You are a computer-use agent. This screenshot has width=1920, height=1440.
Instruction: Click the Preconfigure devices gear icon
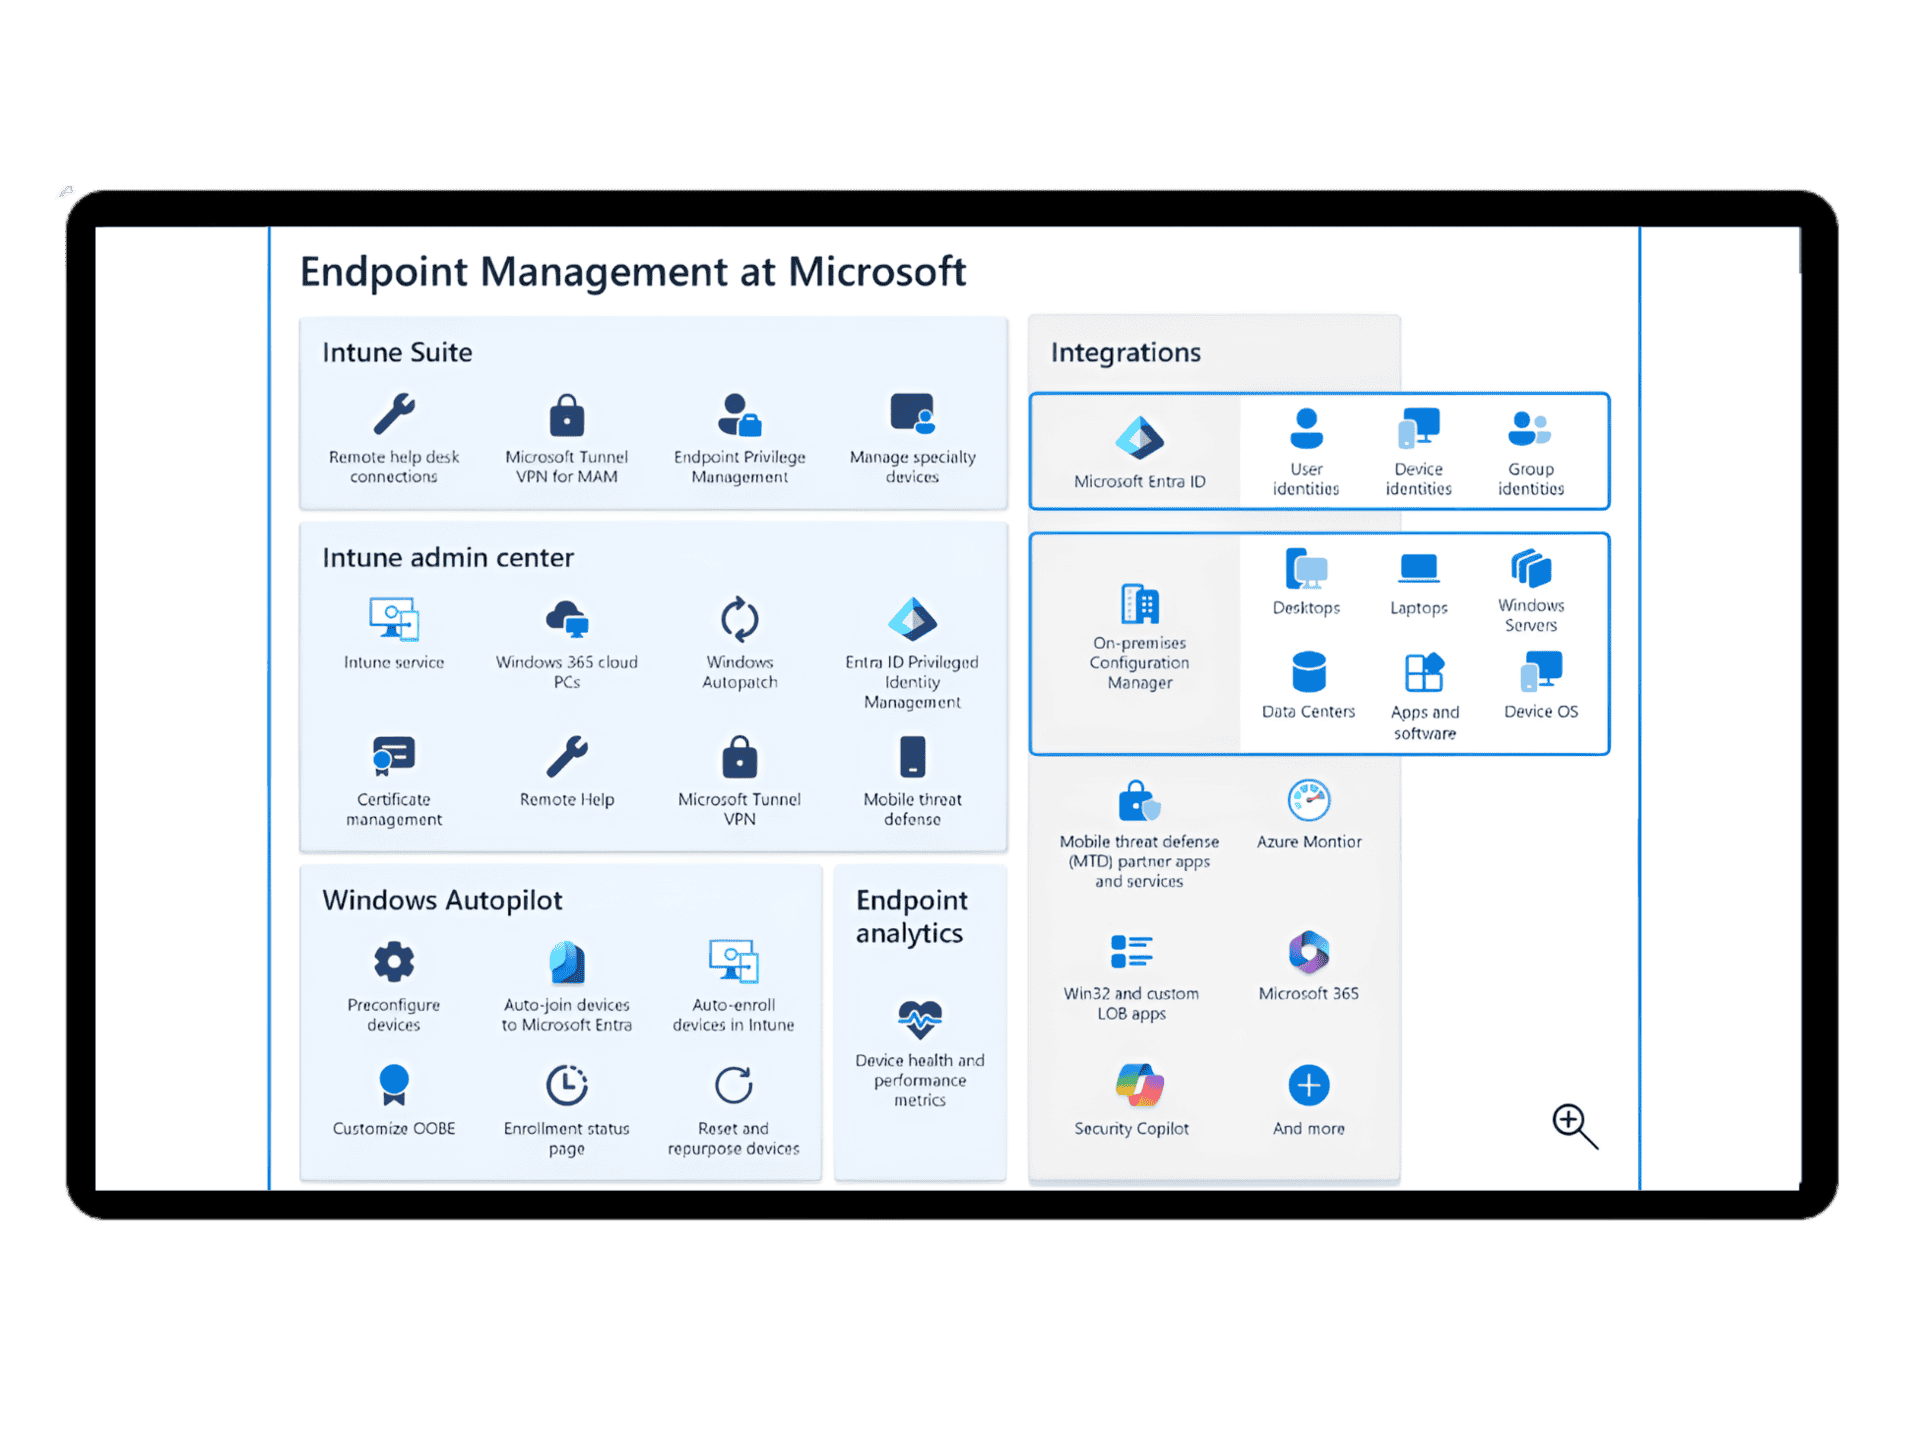394,962
